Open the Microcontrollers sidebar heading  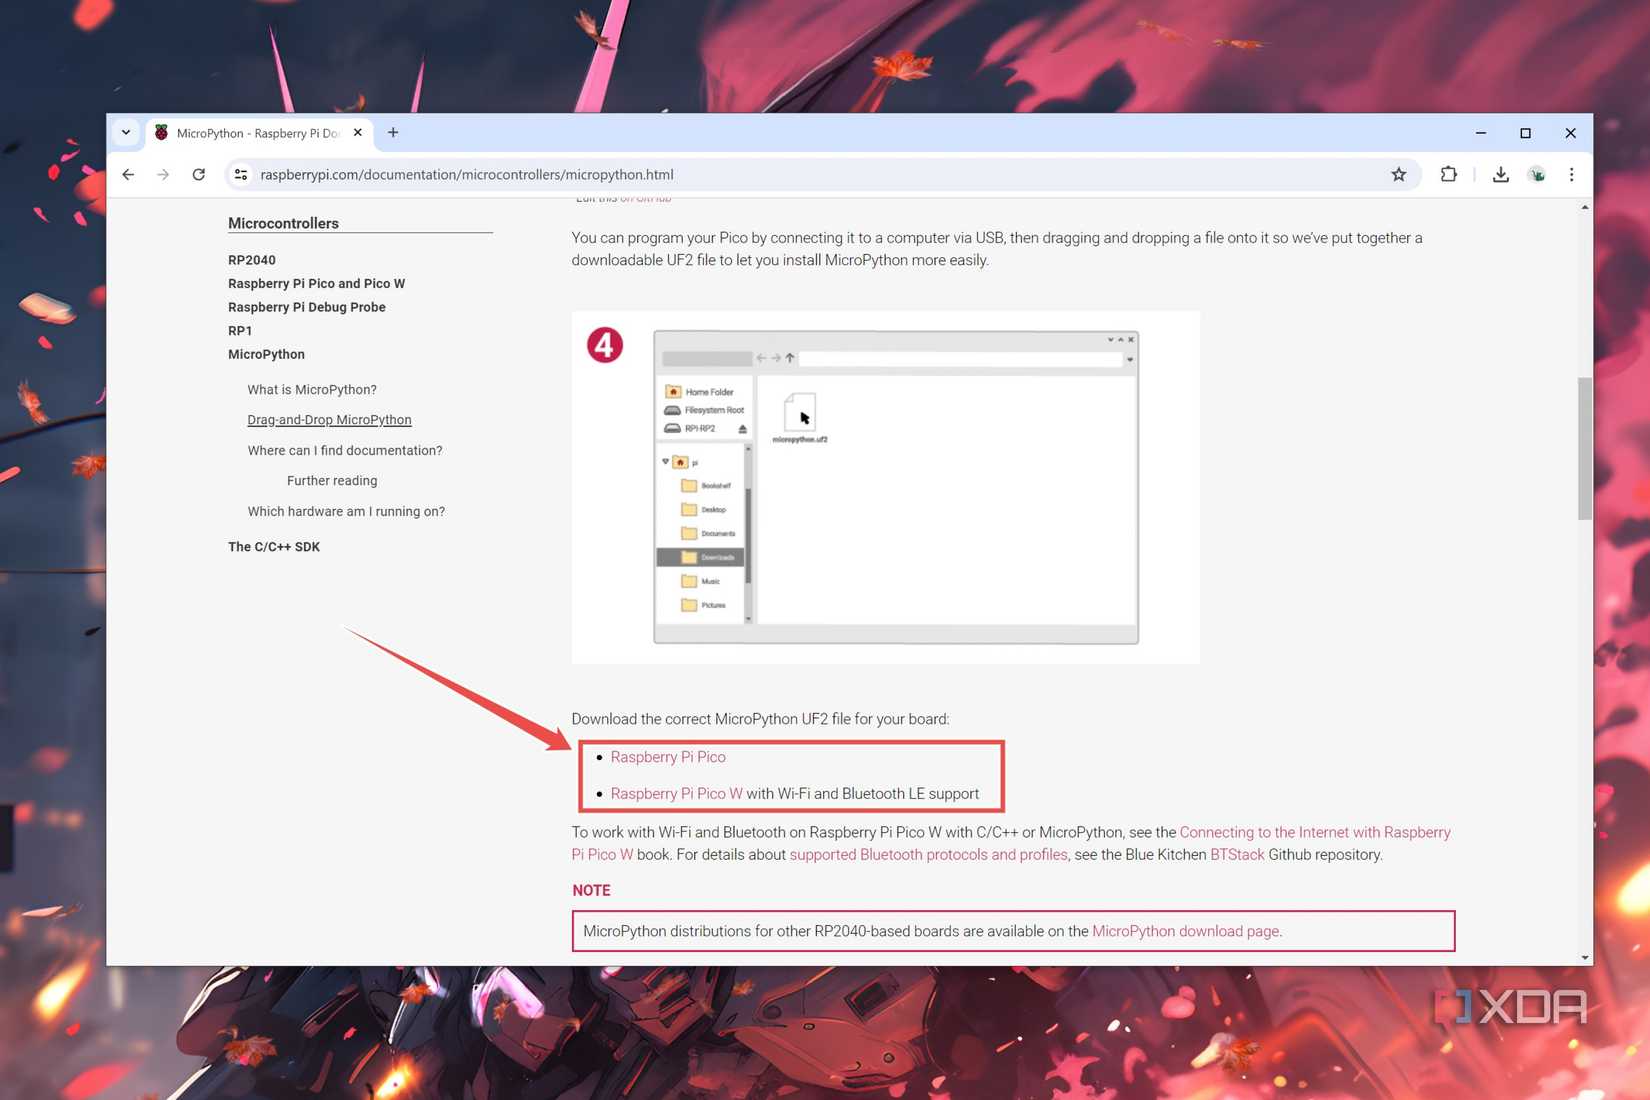[283, 223]
